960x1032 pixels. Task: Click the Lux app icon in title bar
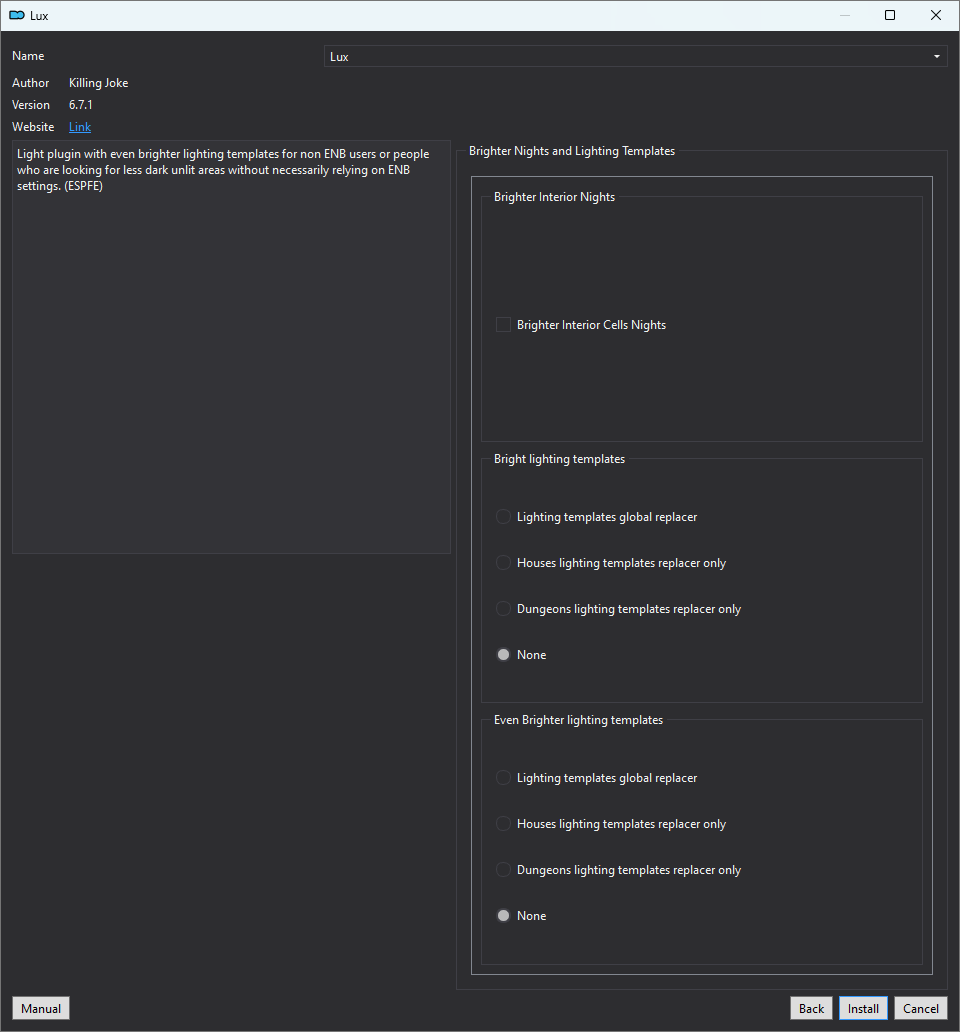[x=16, y=15]
